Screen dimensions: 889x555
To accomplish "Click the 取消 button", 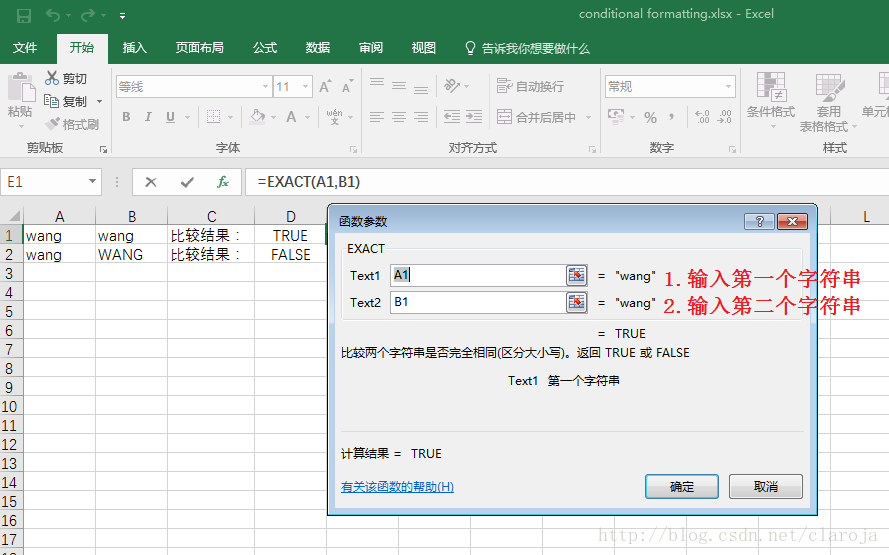I will 765,486.
